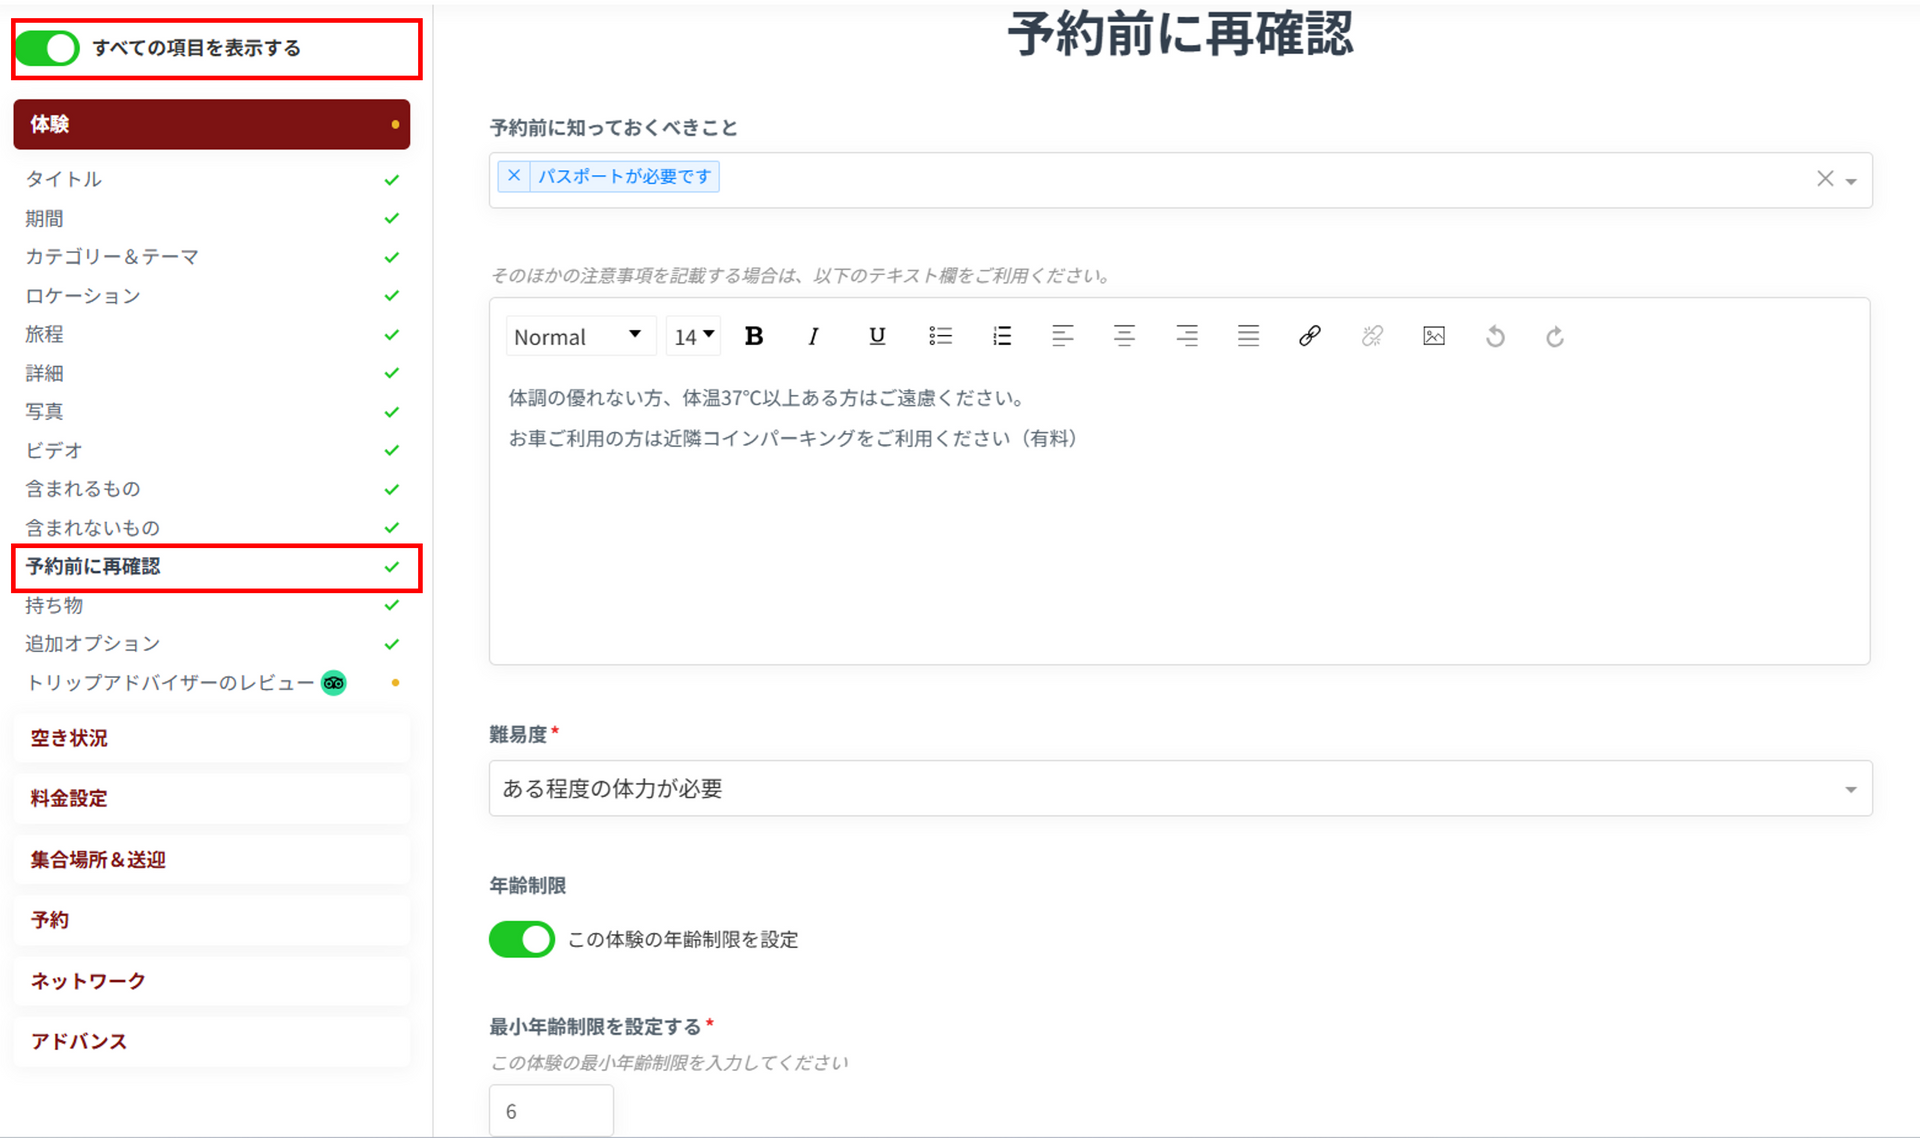Insert an image into editor

1433,337
